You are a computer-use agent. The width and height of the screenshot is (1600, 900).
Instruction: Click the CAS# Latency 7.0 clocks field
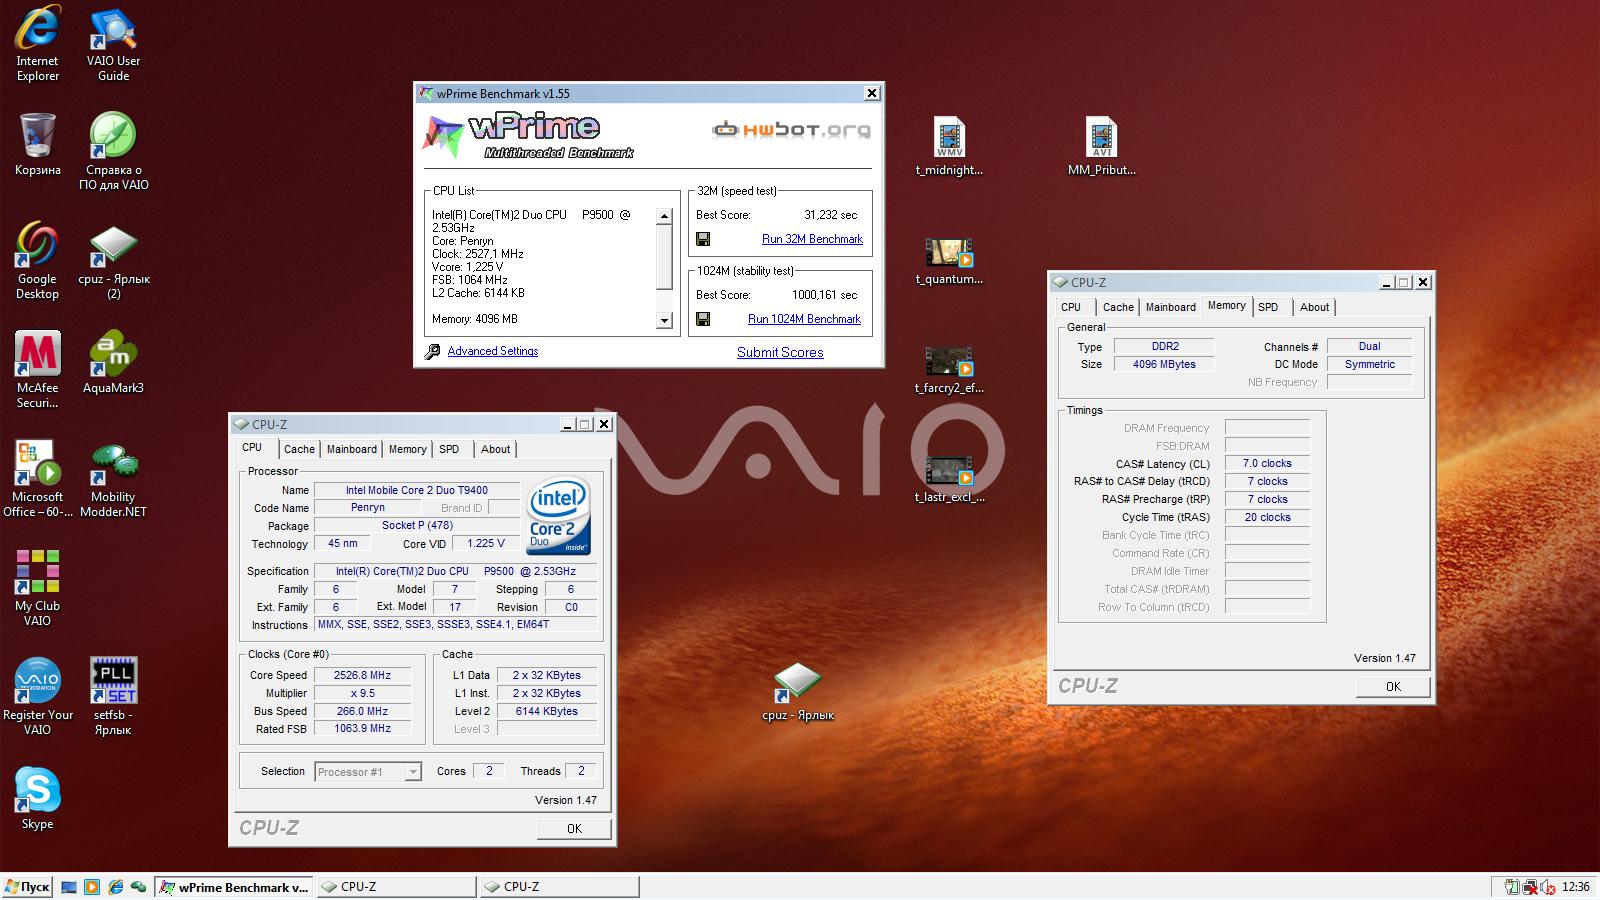1267,464
